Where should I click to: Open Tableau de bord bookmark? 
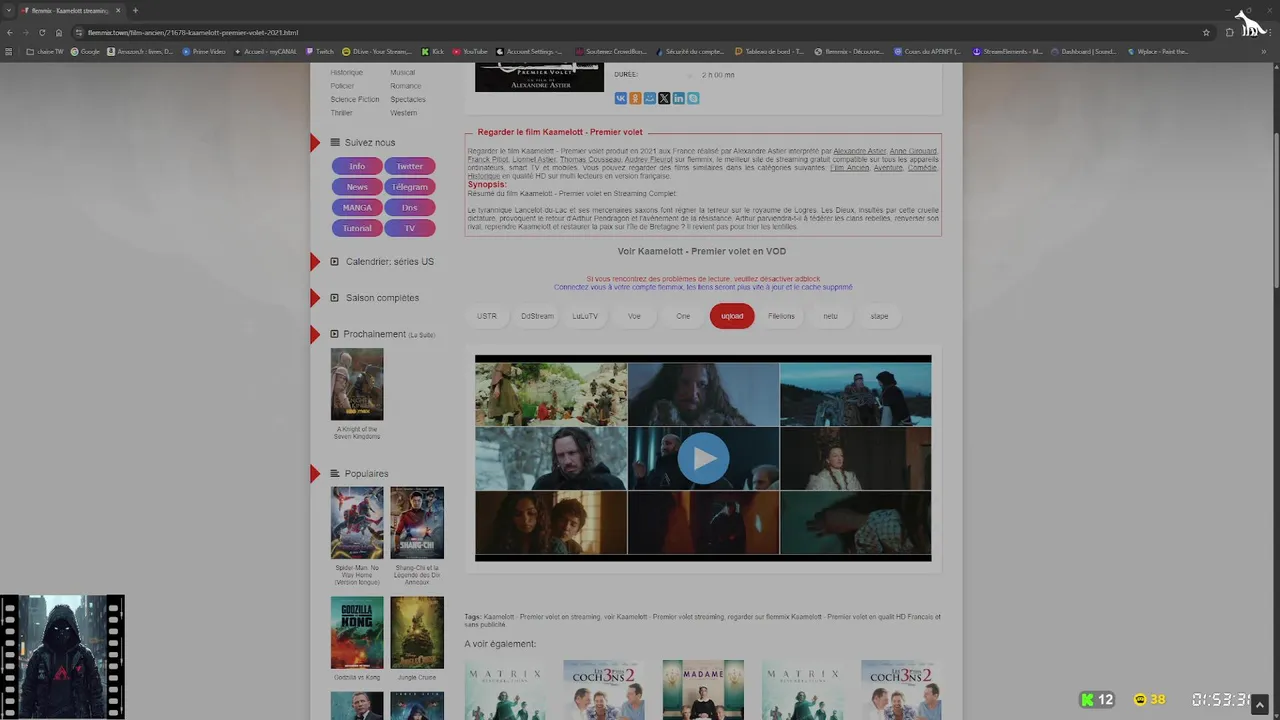(x=770, y=51)
